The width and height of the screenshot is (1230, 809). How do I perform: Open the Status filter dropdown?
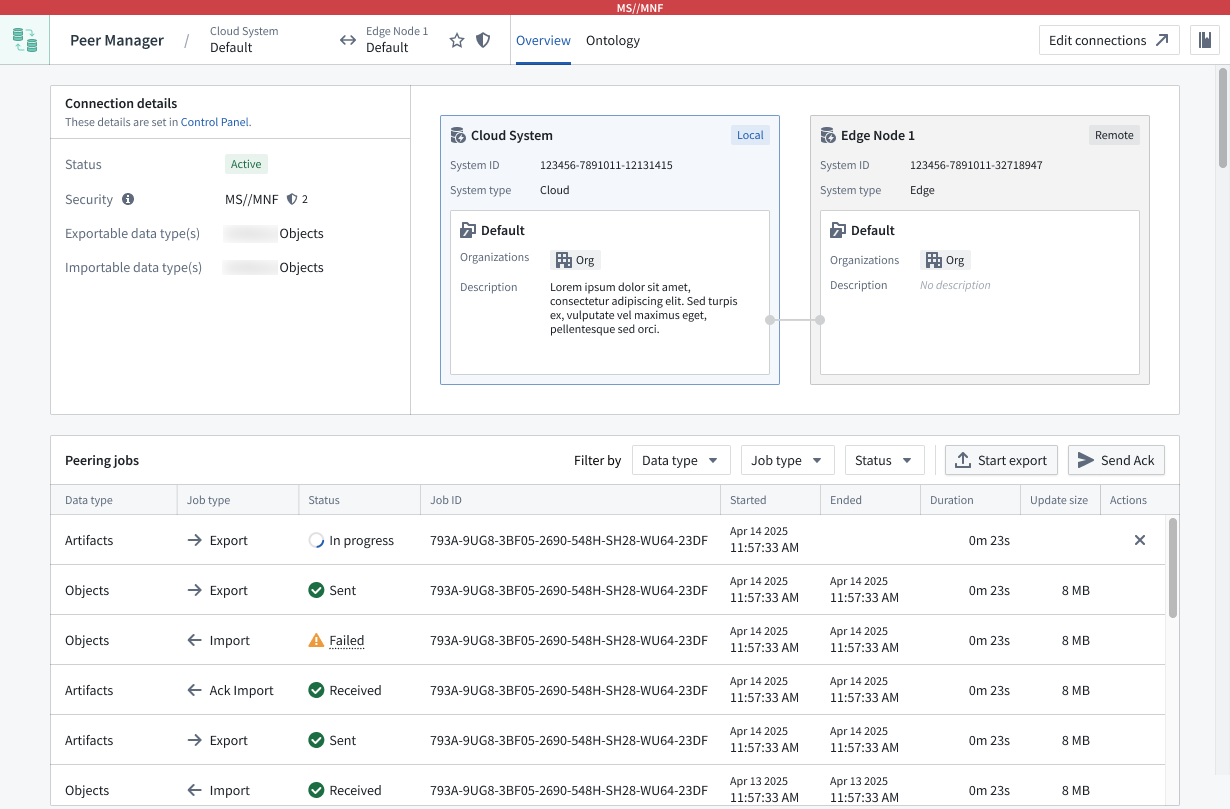[884, 460]
